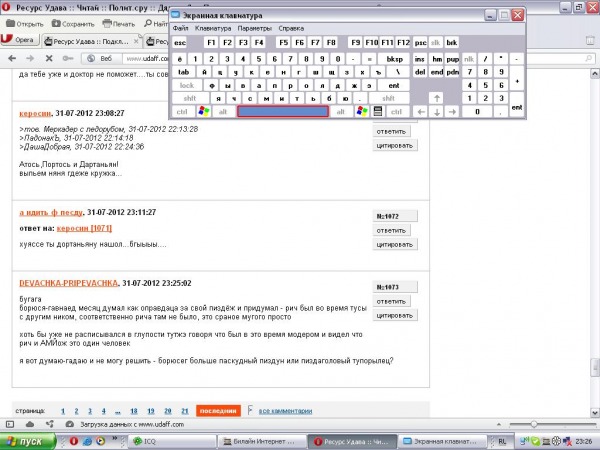Follow the керосин [1071] reply reference link
The height and width of the screenshot is (450, 600).
84,228
